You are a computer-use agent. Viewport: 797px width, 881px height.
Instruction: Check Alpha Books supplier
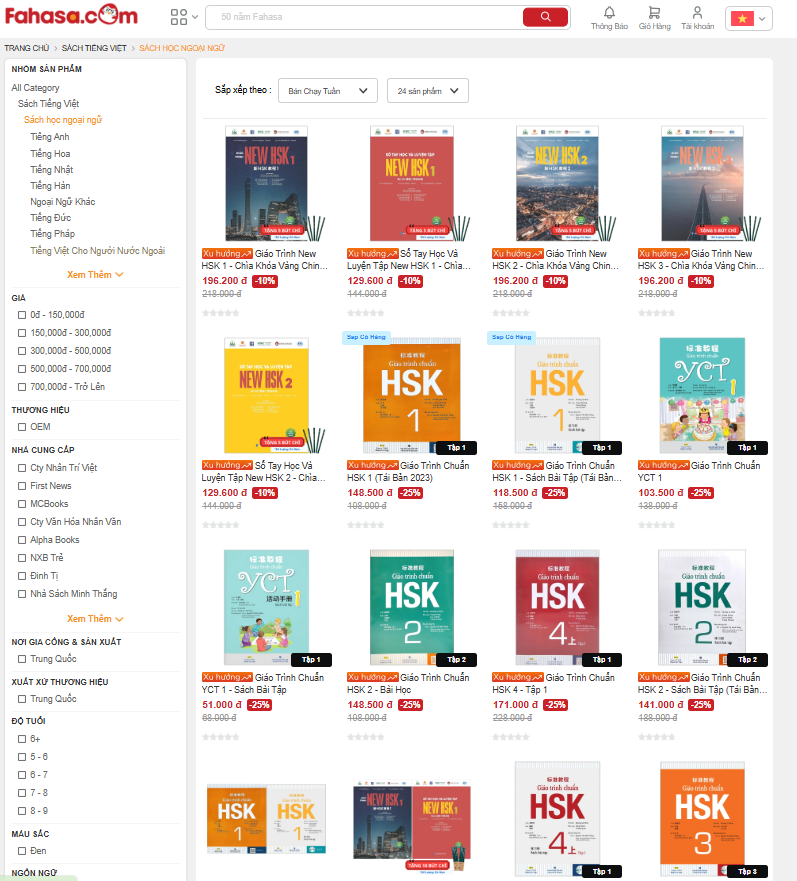pyautogui.click(x=22, y=539)
